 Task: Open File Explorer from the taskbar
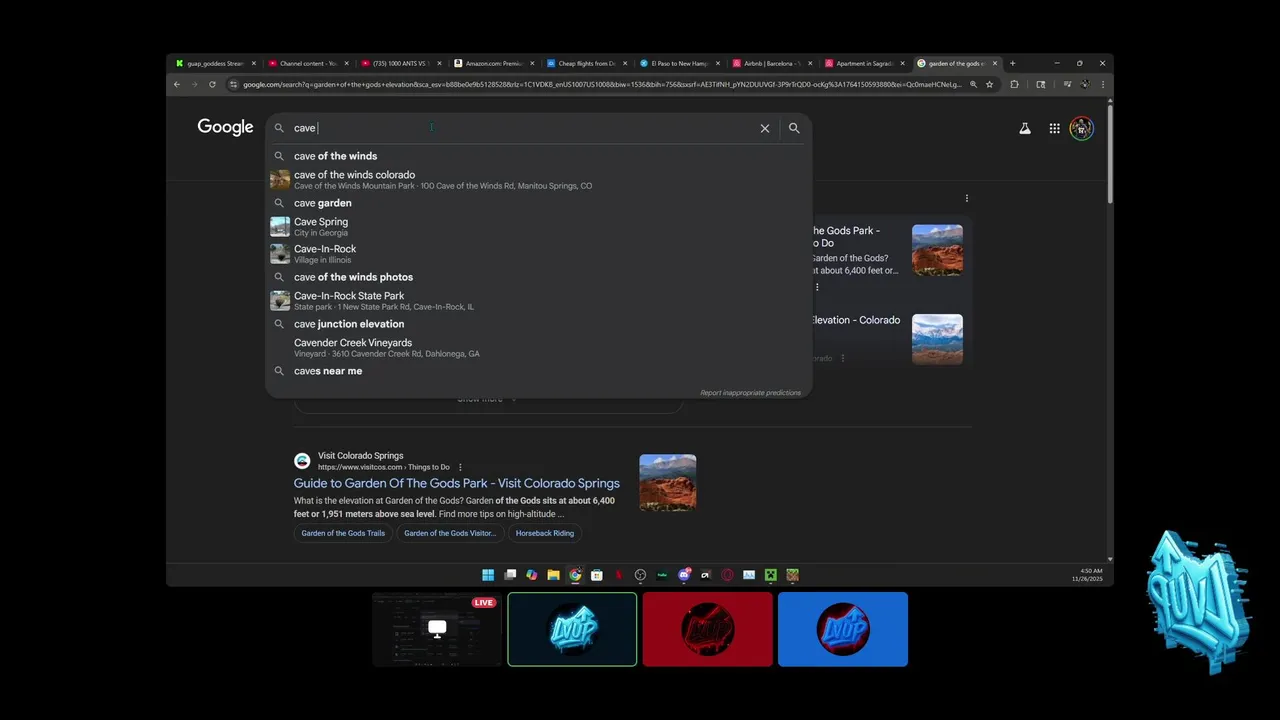click(x=553, y=575)
